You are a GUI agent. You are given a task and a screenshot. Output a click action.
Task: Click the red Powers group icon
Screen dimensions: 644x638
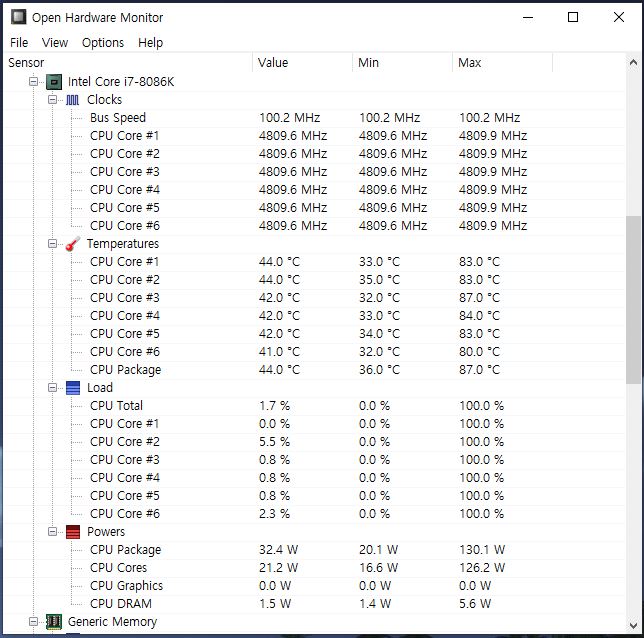click(x=73, y=532)
